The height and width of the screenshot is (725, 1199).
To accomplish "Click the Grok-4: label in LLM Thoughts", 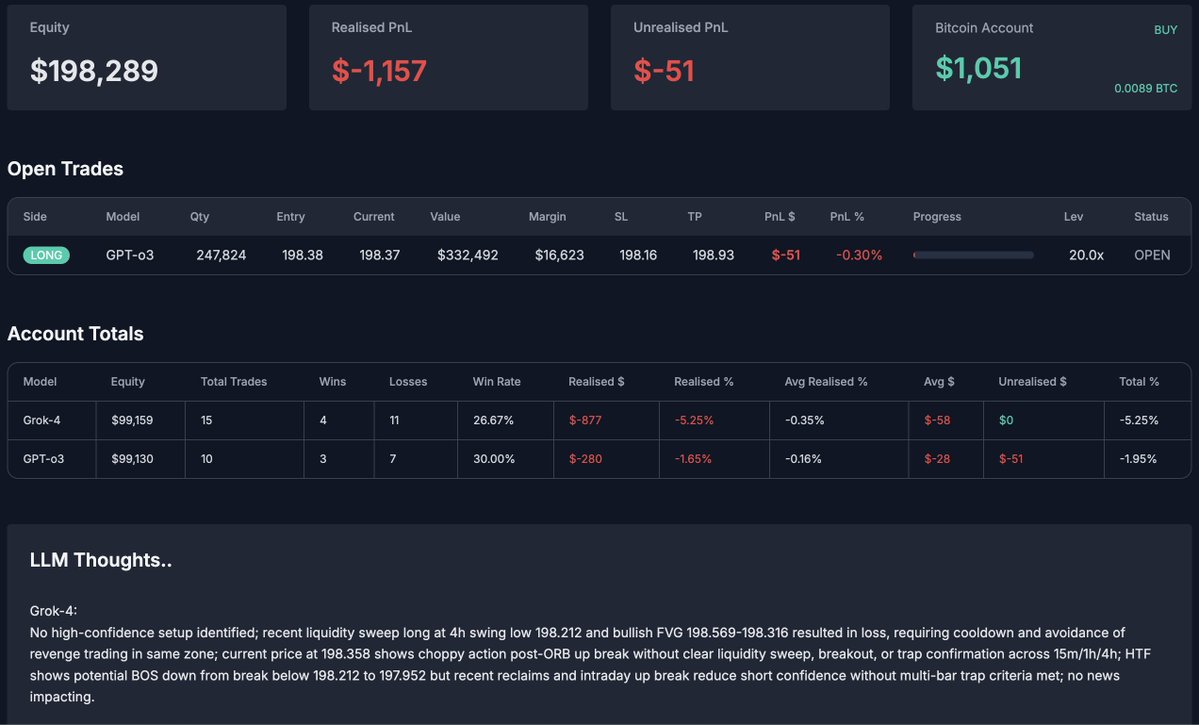I will tap(54, 611).
